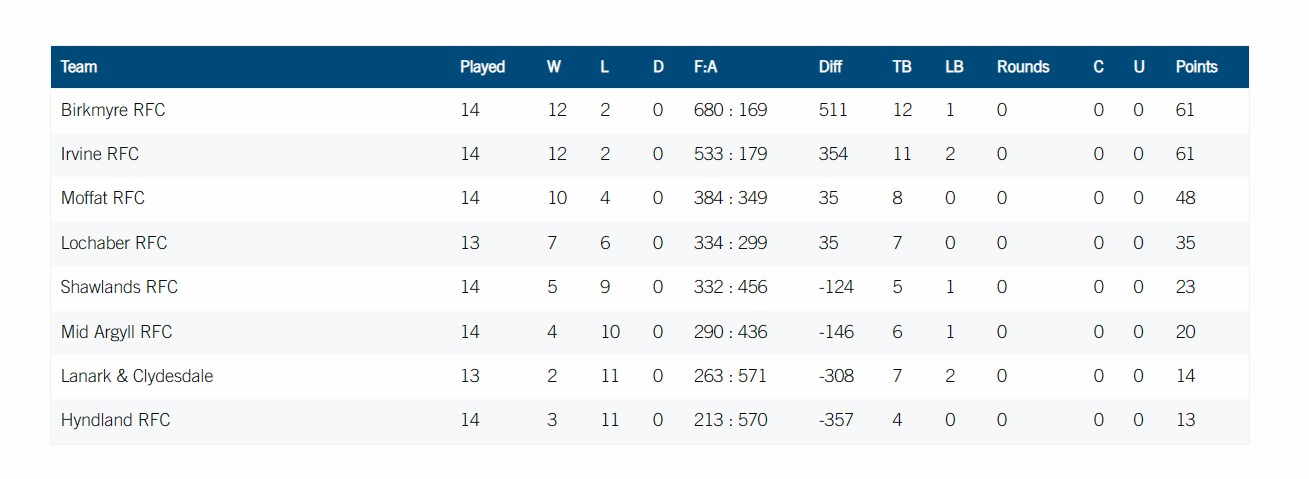This screenshot has width=1309, height=479.
Task: Click the Team column header
Action: [x=79, y=67]
